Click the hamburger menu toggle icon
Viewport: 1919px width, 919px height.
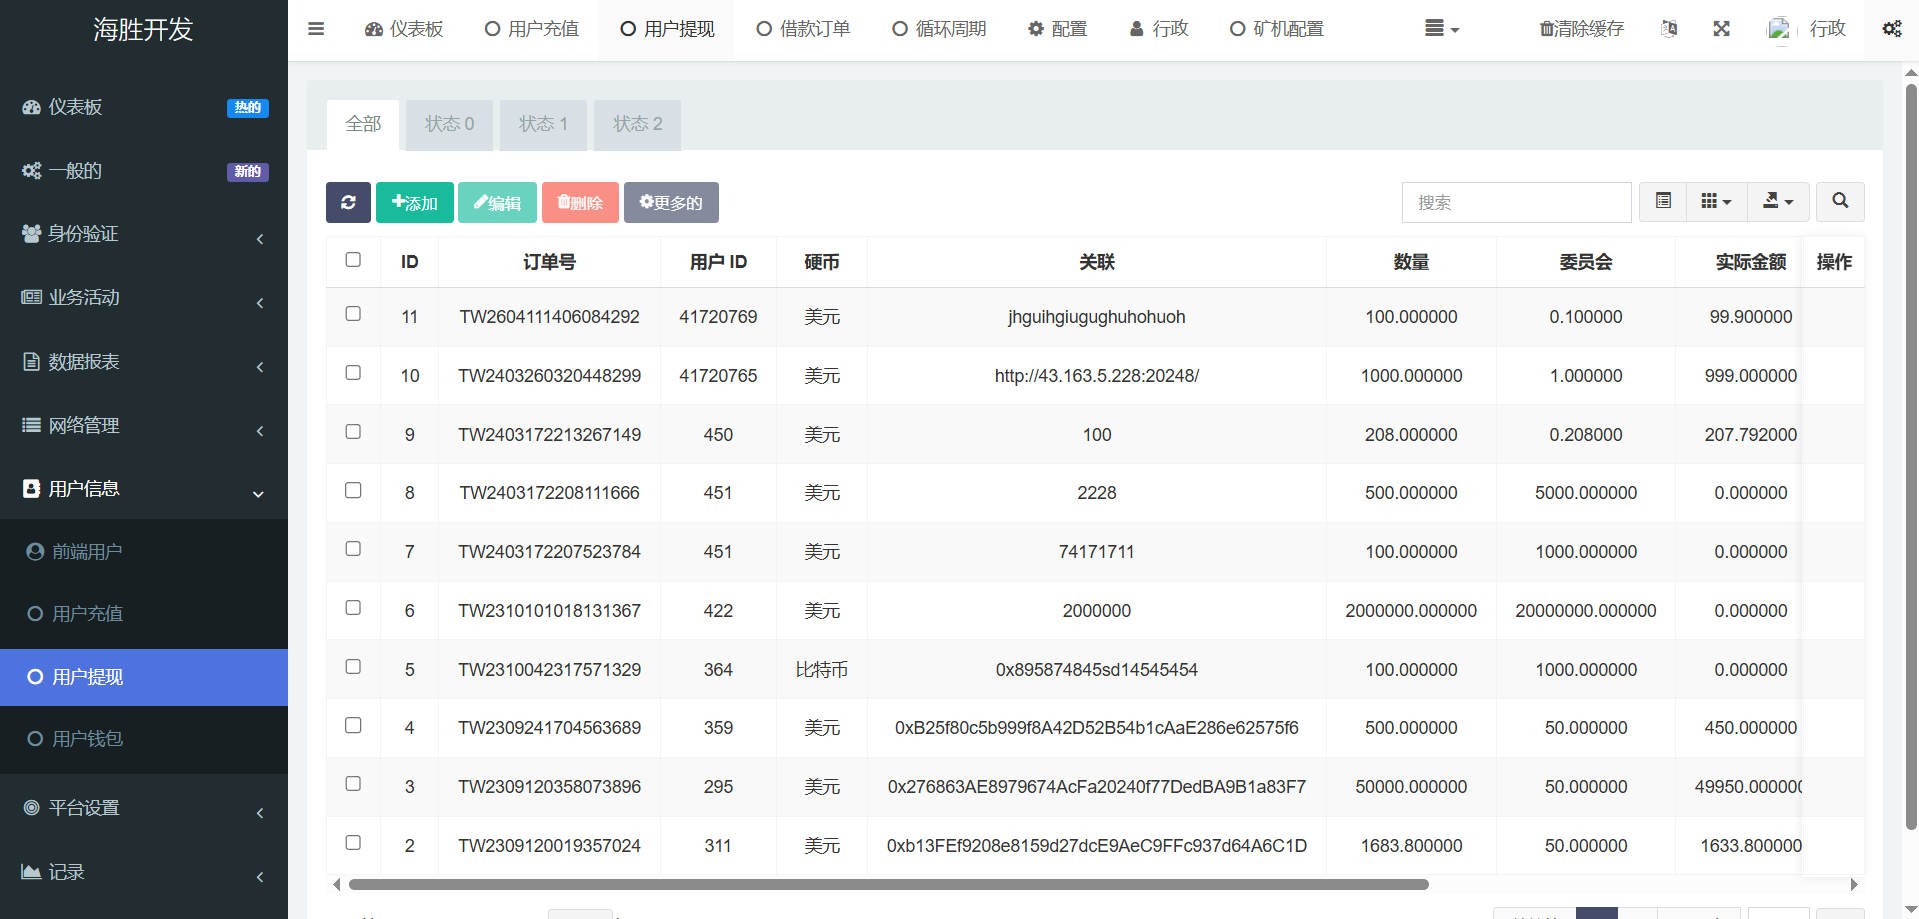coord(316,29)
